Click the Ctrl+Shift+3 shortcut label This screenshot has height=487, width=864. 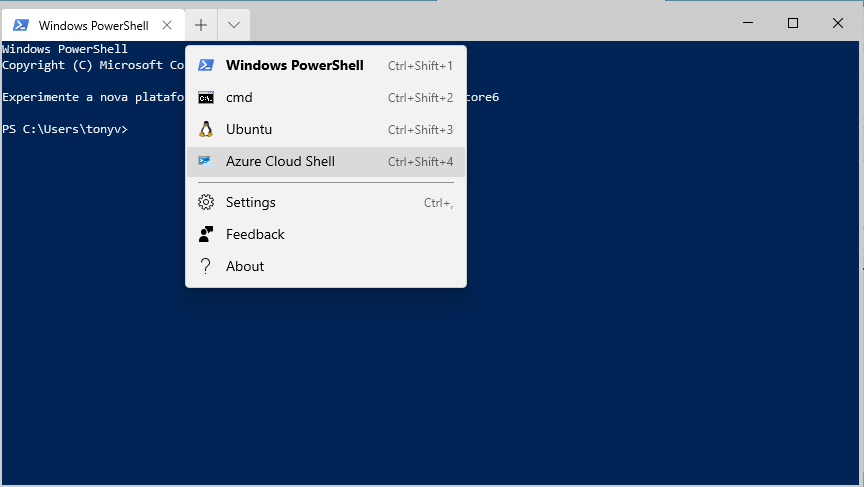(420, 129)
